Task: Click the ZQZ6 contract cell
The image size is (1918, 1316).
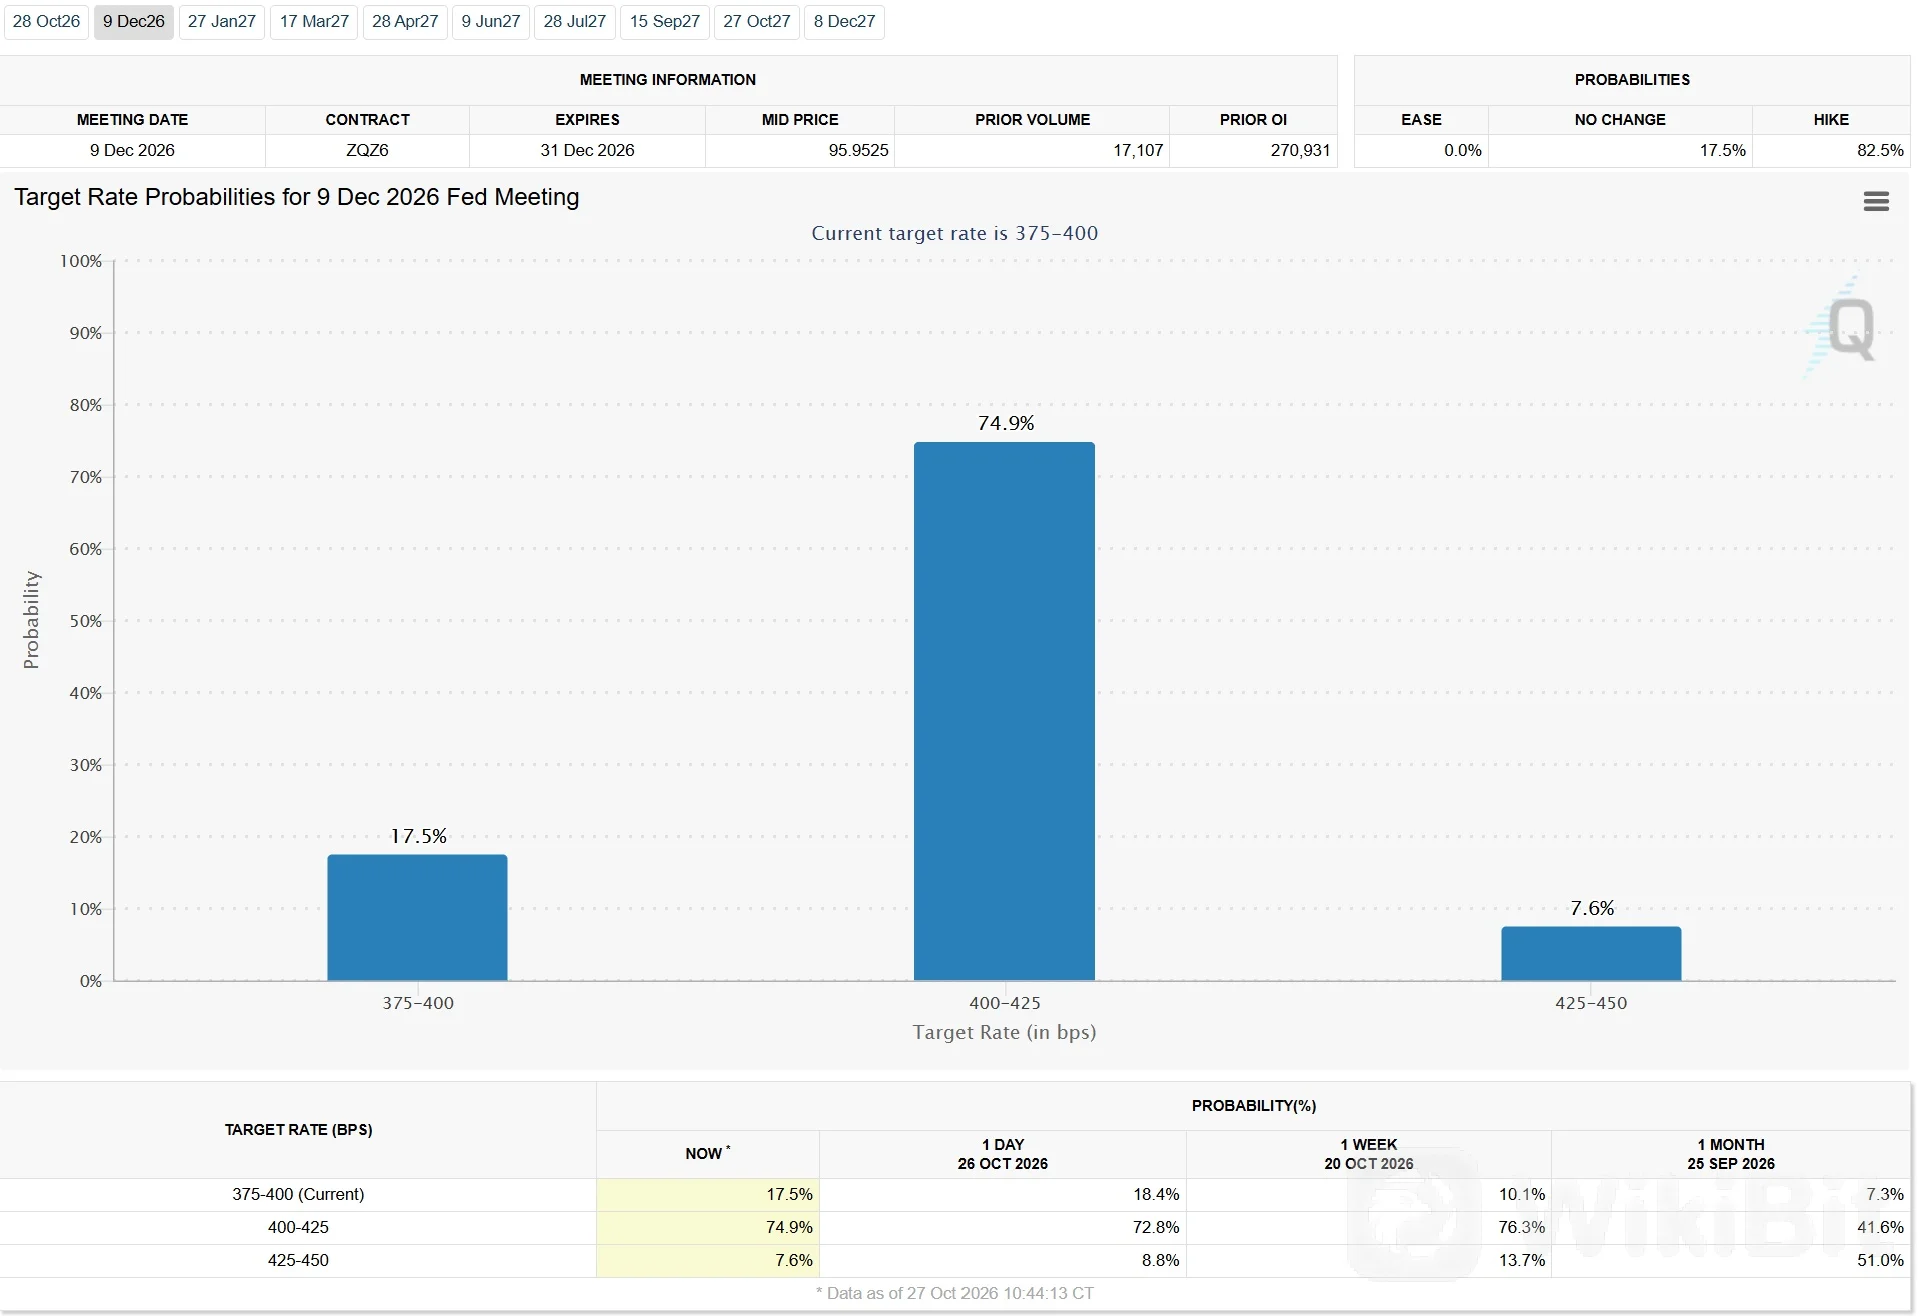Action: [x=367, y=150]
